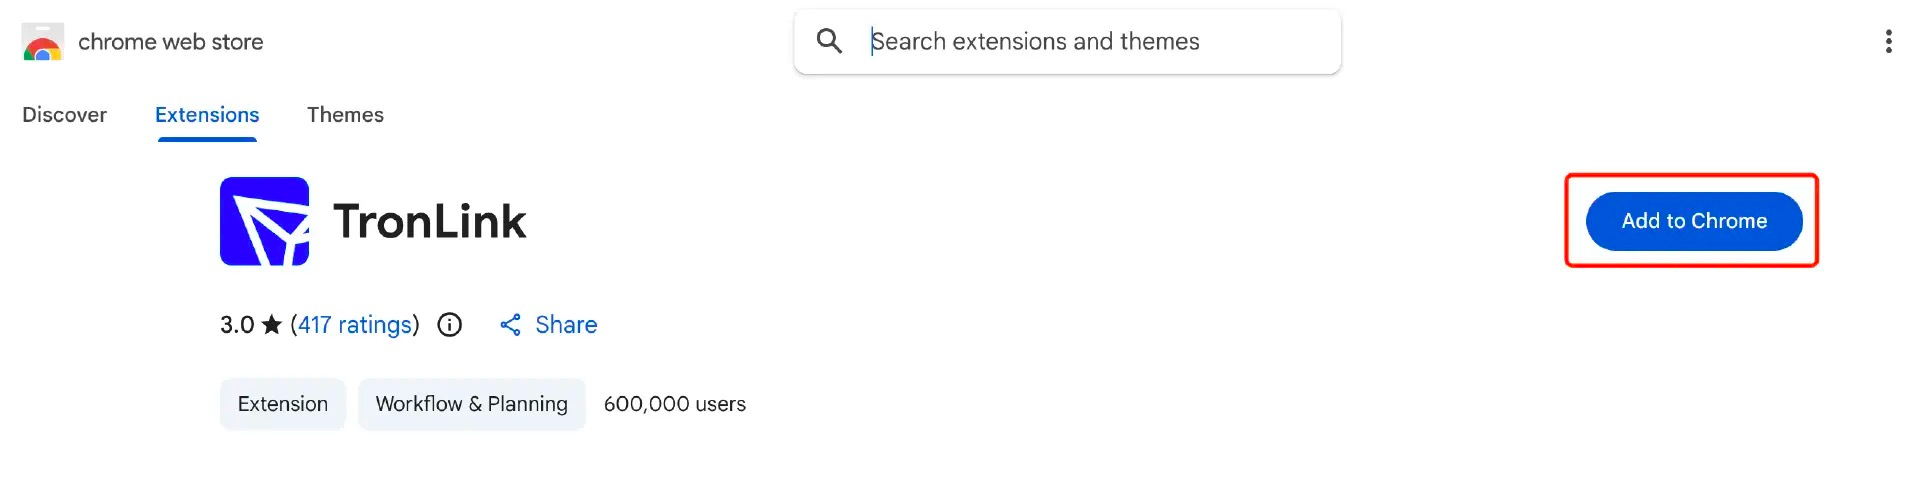This screenshot has width=1920, height=481.
Task: Select the Extensions tab
Action: (207, 115)
